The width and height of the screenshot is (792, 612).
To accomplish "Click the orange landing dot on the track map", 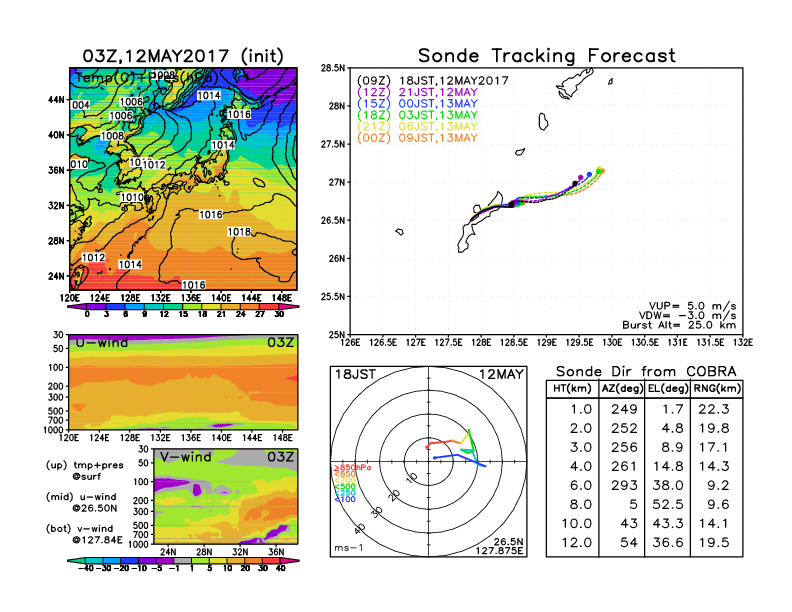I will pos(602,171).
